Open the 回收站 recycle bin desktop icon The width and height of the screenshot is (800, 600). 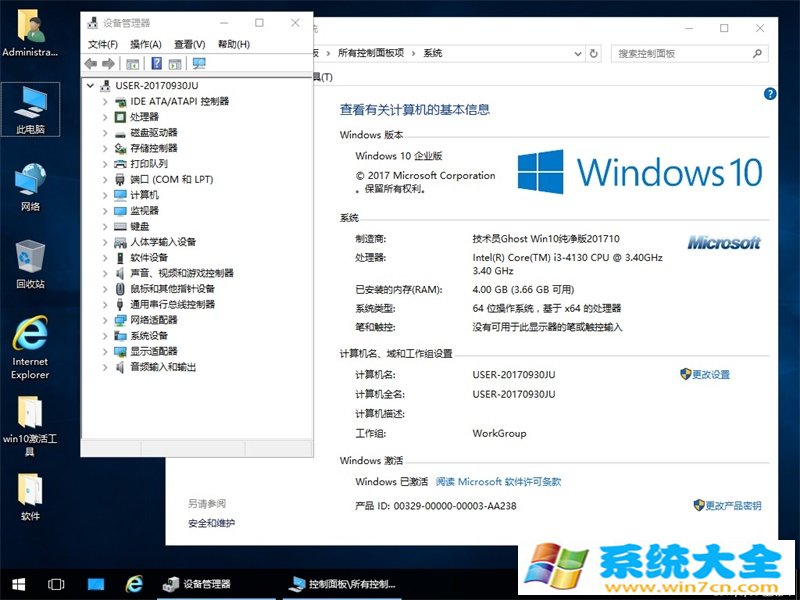(x=31, y=264)
